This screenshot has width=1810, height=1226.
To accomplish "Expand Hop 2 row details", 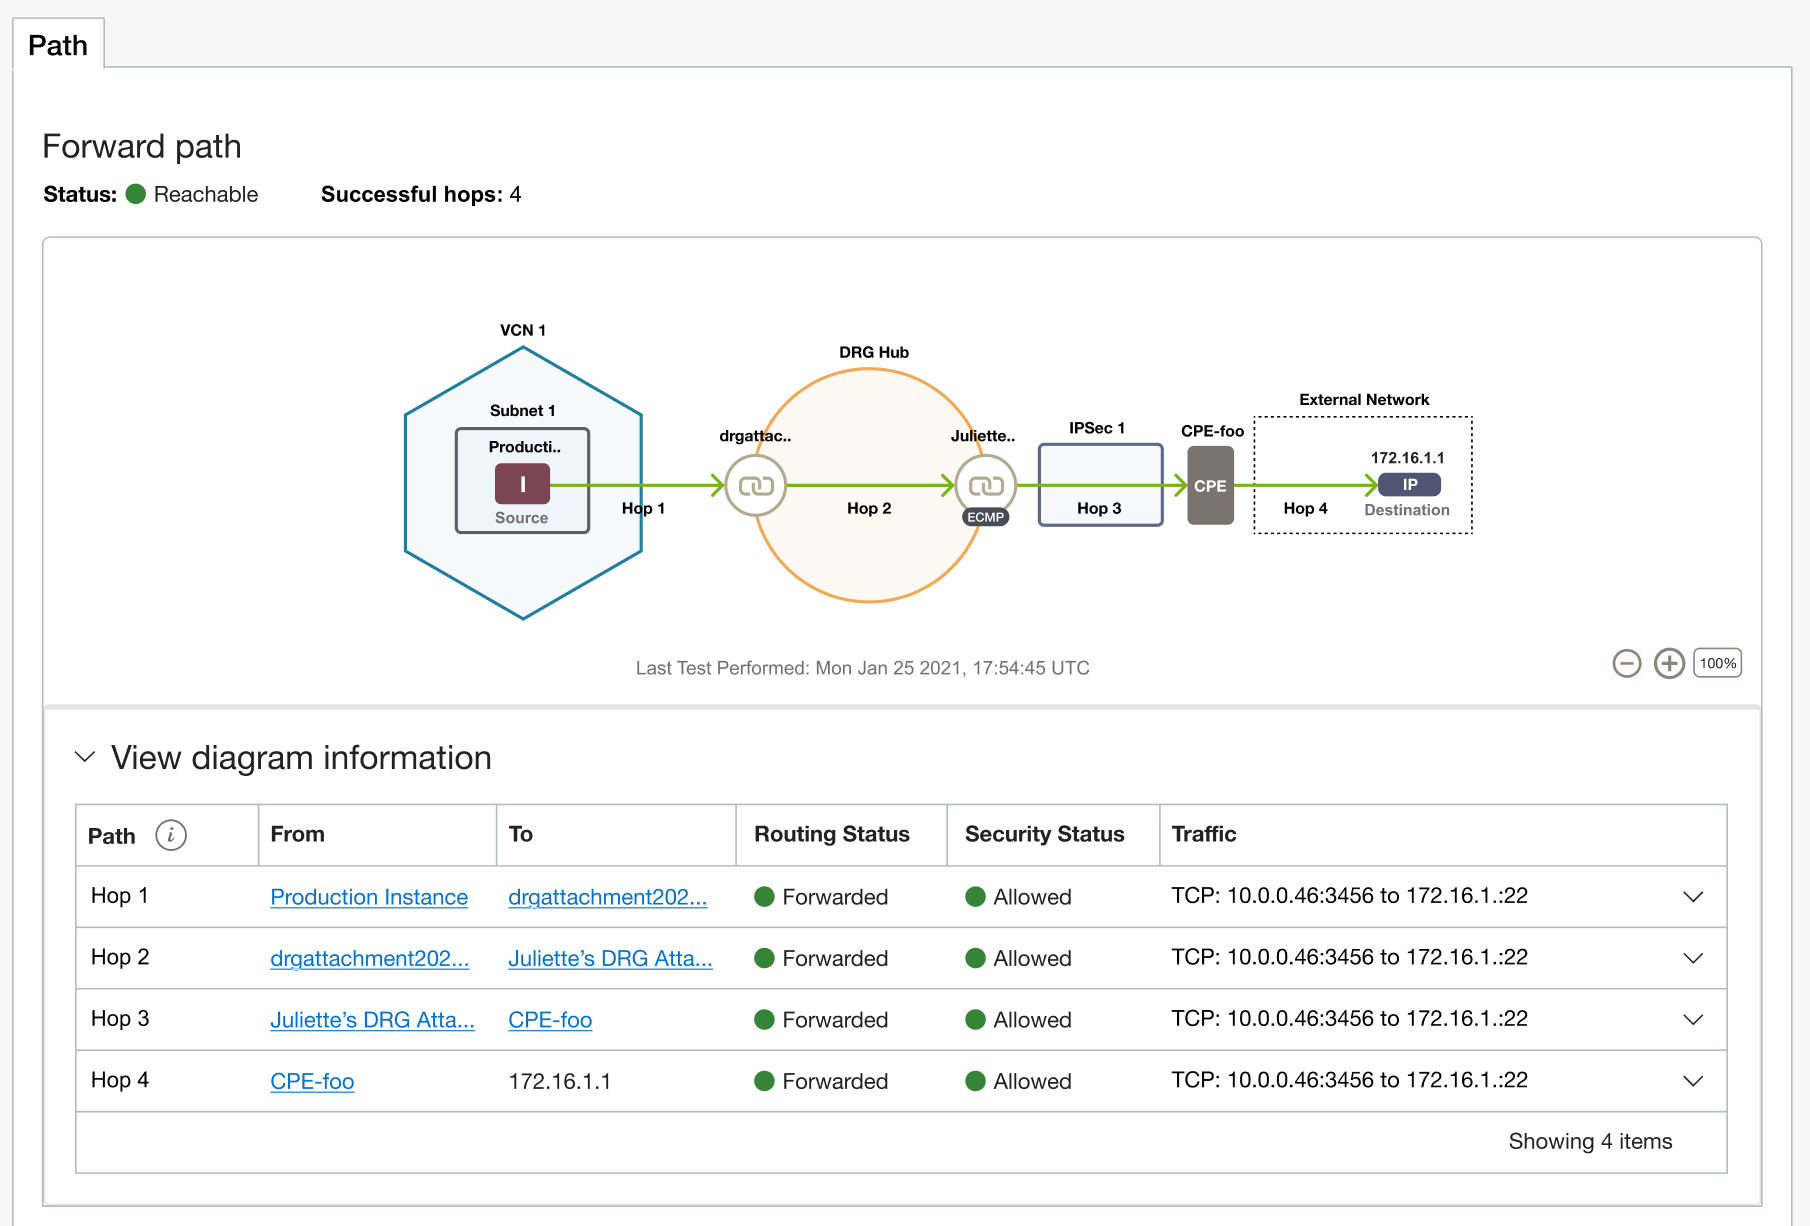I will (1693, 958).
